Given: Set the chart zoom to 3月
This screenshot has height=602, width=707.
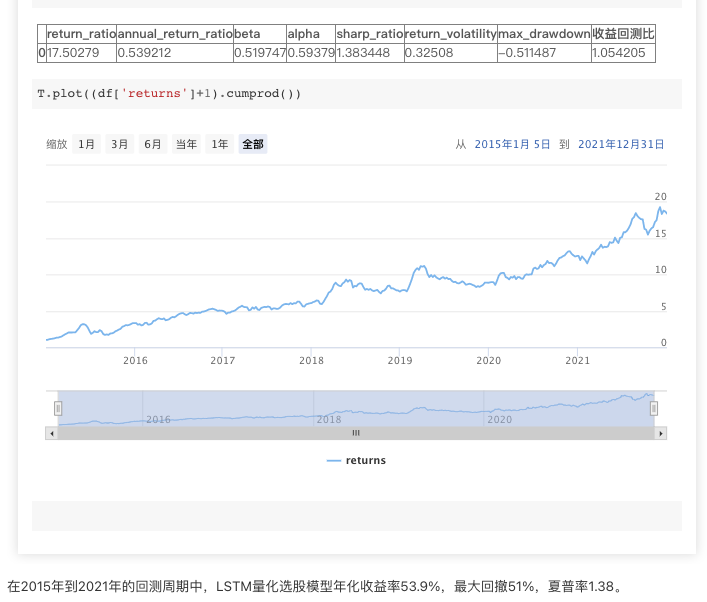Looking at the screenshot, I should click(120, 144).
